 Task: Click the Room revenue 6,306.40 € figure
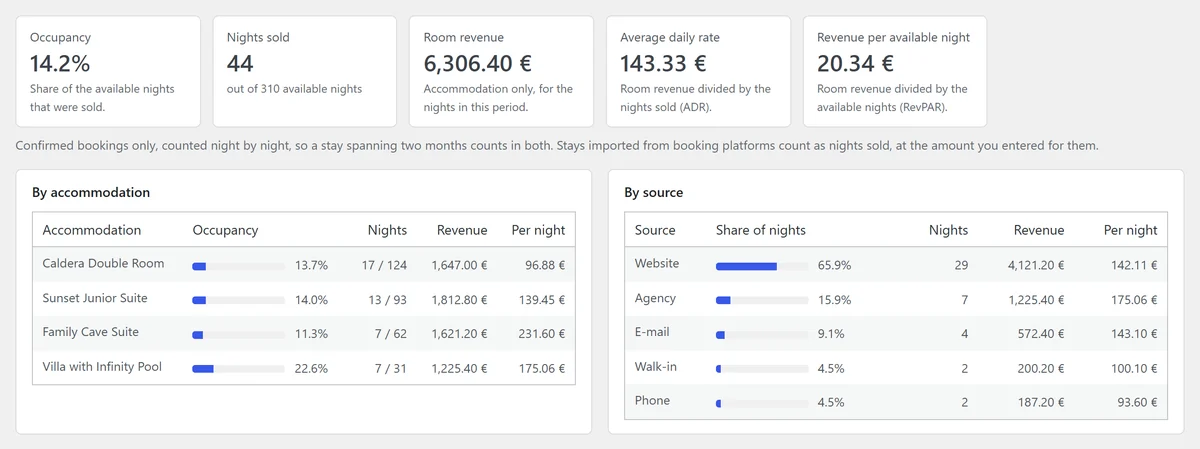pyautogui.click(x=477, y=64)
